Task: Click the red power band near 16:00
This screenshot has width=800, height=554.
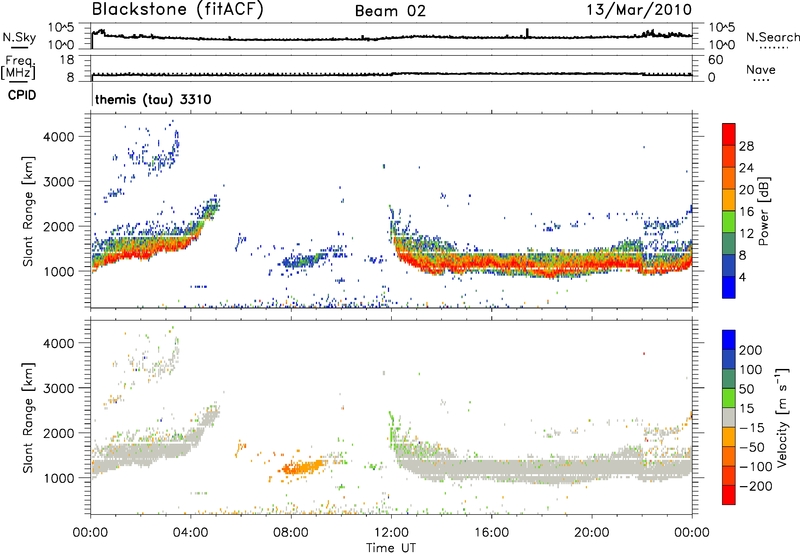Action: (491, 263)
